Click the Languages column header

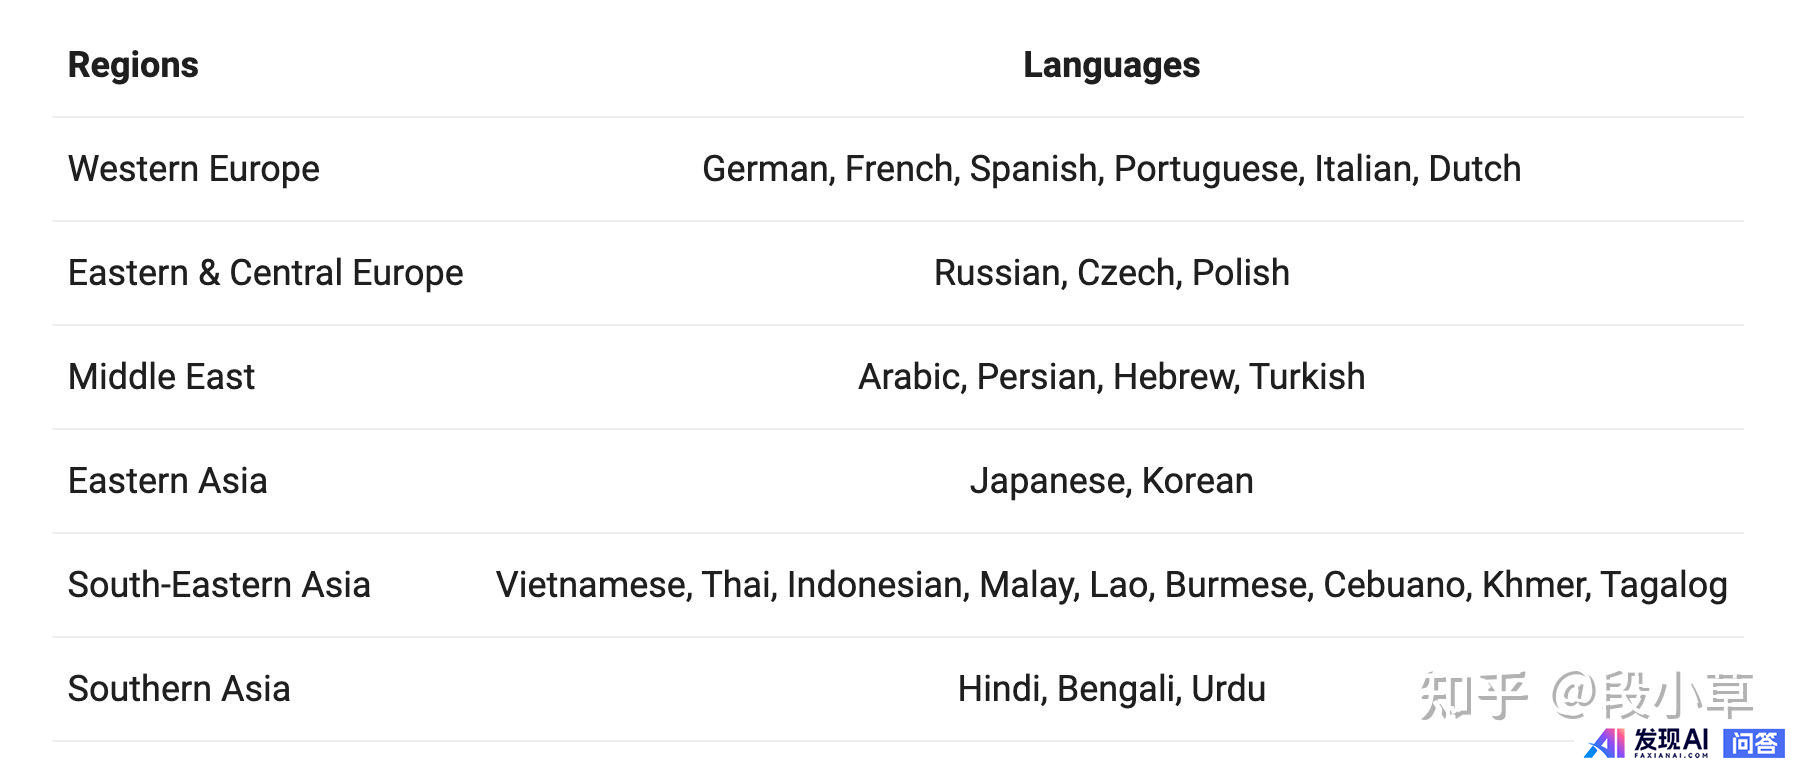point(1111,65)
